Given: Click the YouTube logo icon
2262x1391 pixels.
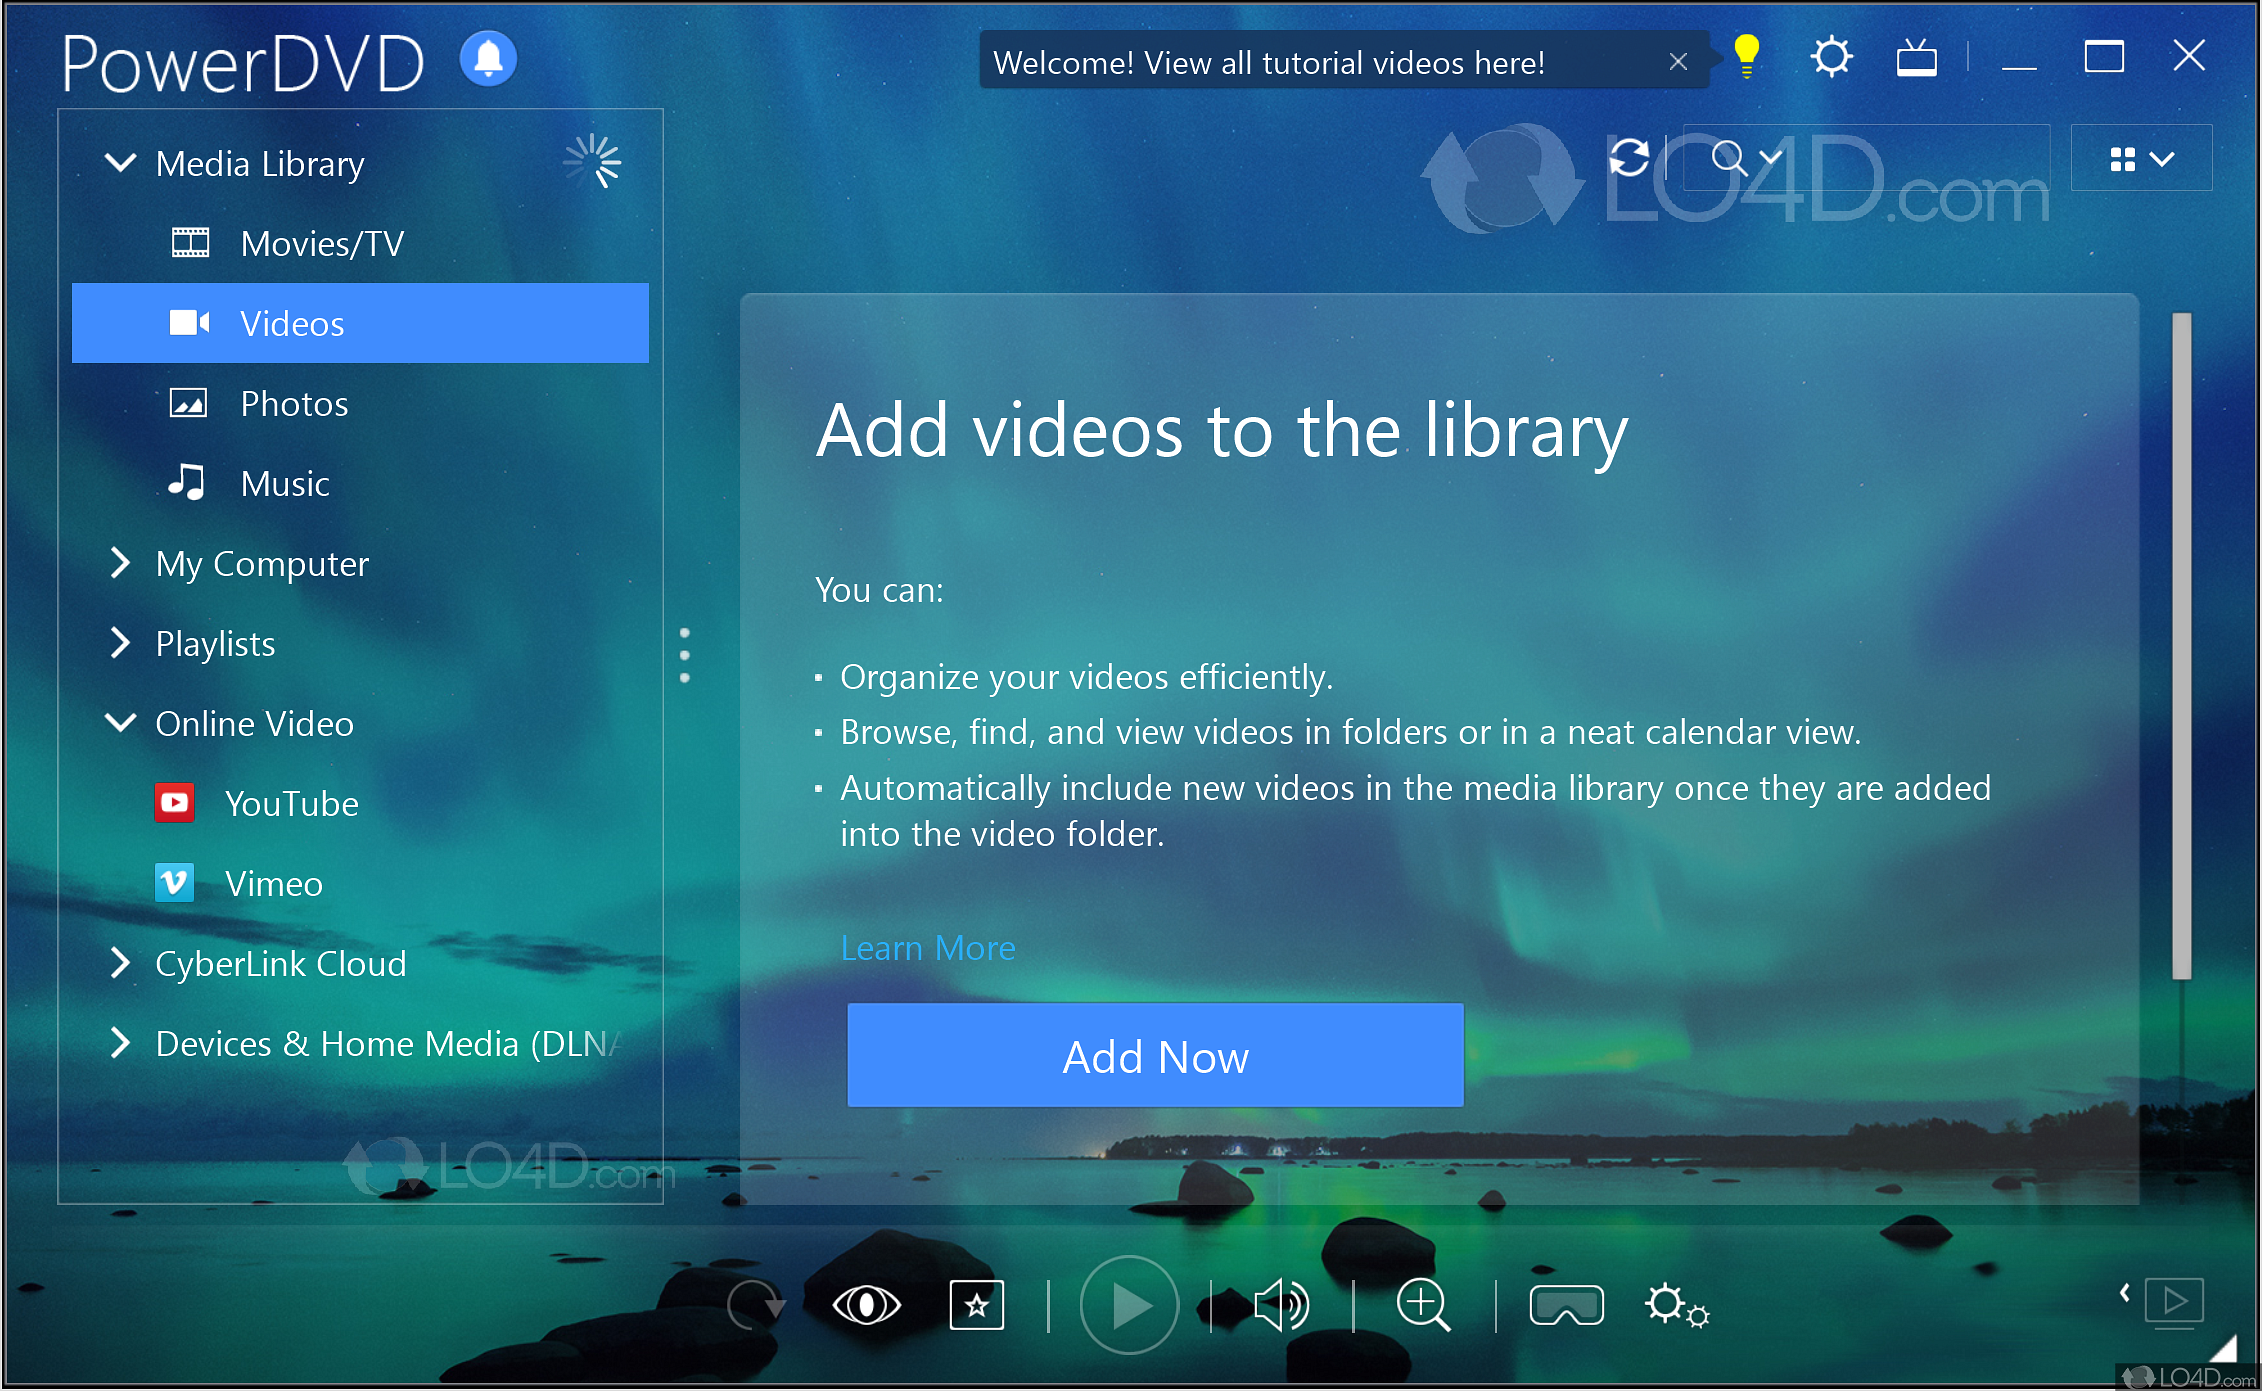Looking at the screenshot, I should [x=175, y=803].
